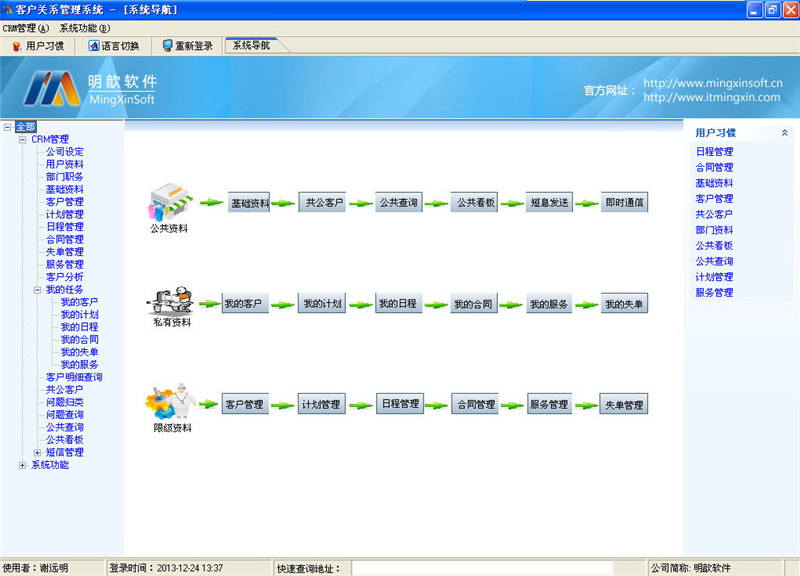800x576 pixels.
Task: Switch to the 系统导航 tab
Action: pos(252,45)
